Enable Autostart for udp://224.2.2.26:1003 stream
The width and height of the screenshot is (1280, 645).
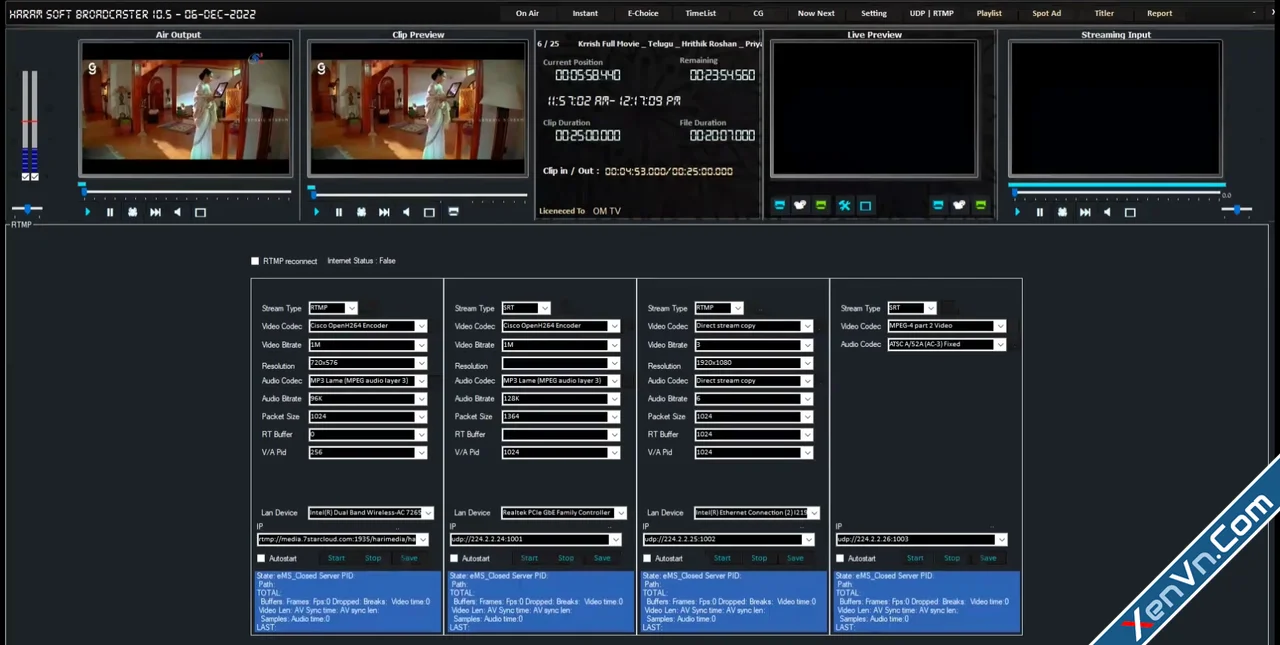point(840,558)
